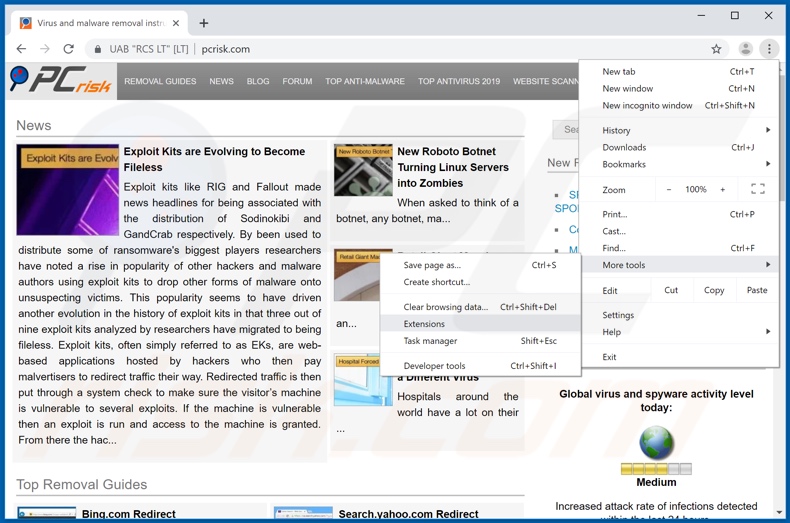Choose Cast... from menu

(x=678, y=231)
